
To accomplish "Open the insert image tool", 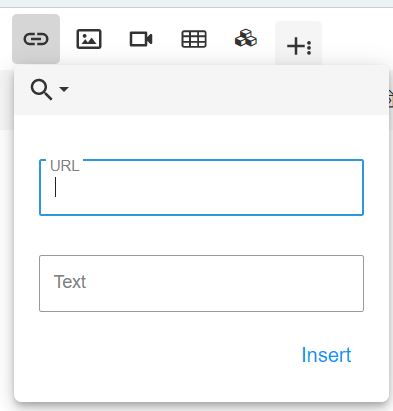I will coord(89,39).
